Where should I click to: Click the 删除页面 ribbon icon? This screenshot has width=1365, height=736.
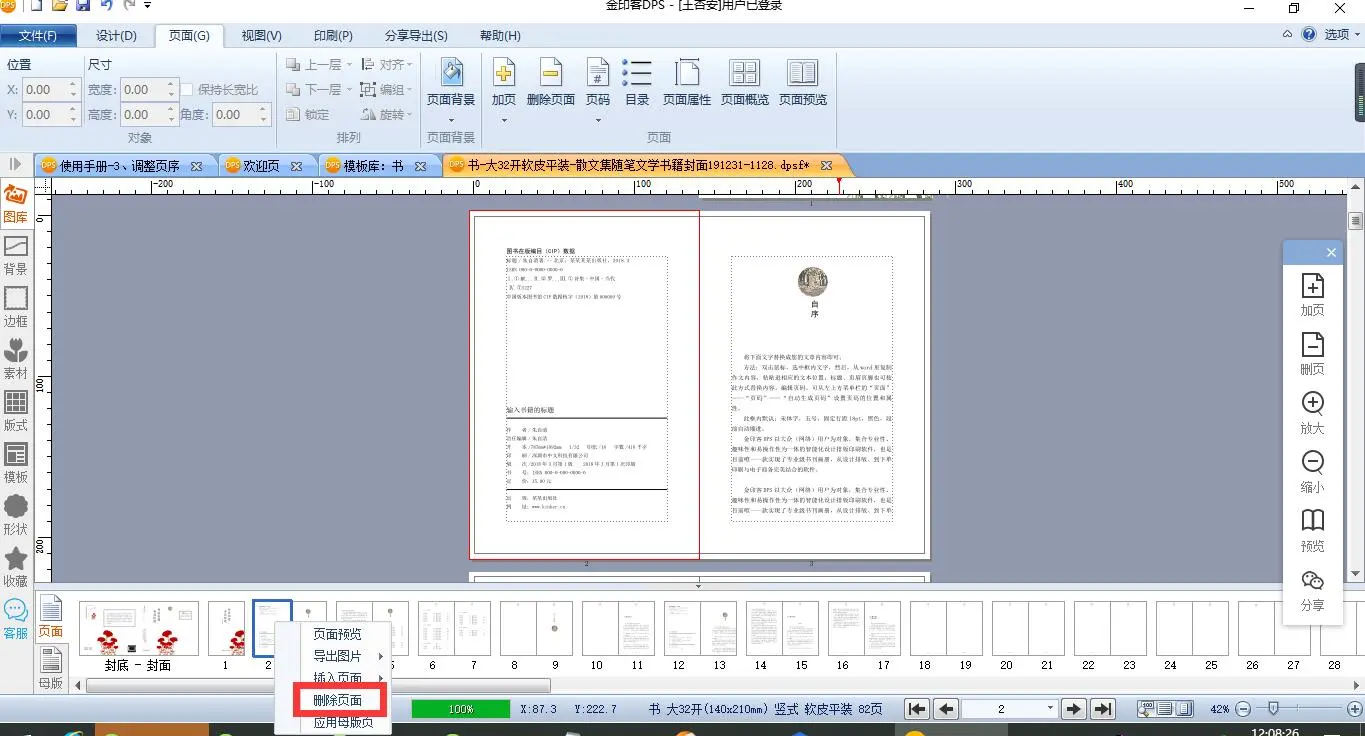550,82
